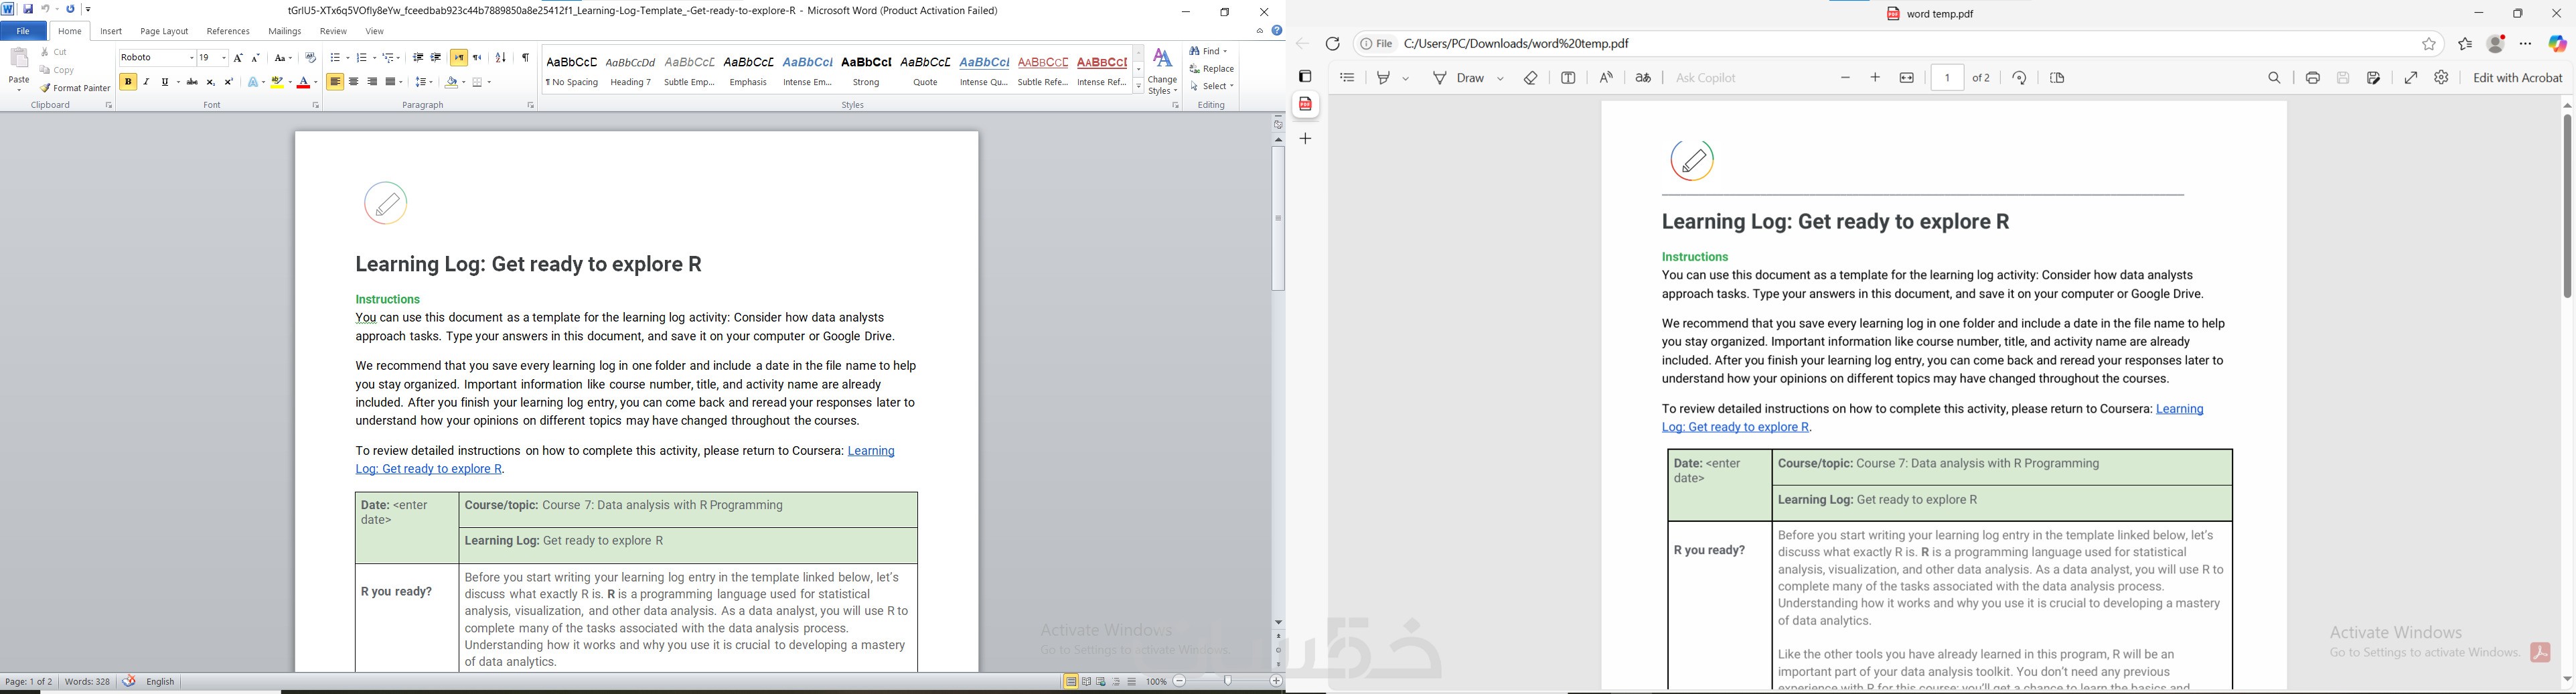The image size is (2576, 694).
Task: Toggle Center alignment in Word
Action: [x=354, y=82]
